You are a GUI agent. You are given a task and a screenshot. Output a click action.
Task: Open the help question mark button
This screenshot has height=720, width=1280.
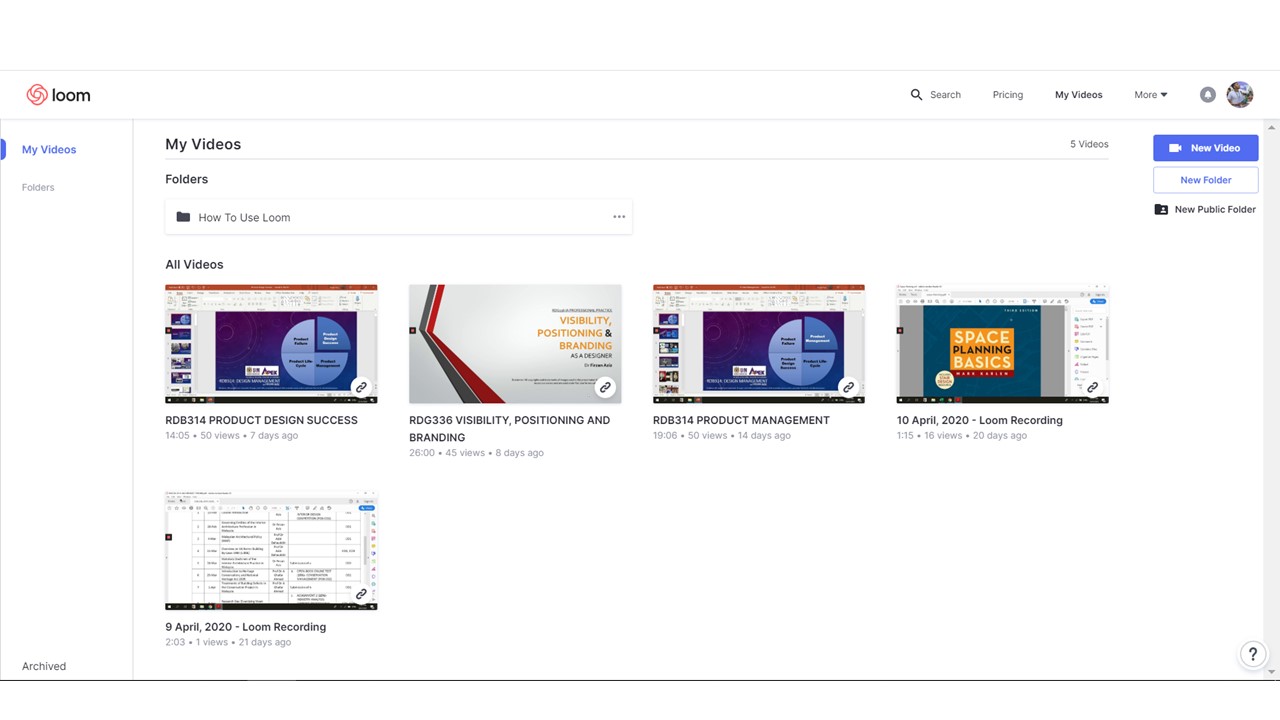(1252, 654)
